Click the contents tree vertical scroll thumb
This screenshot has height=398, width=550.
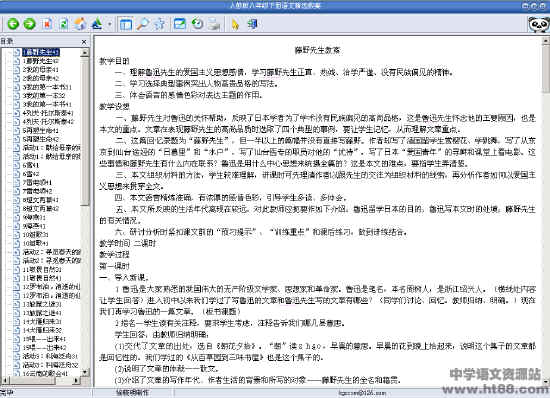(85, 131)
